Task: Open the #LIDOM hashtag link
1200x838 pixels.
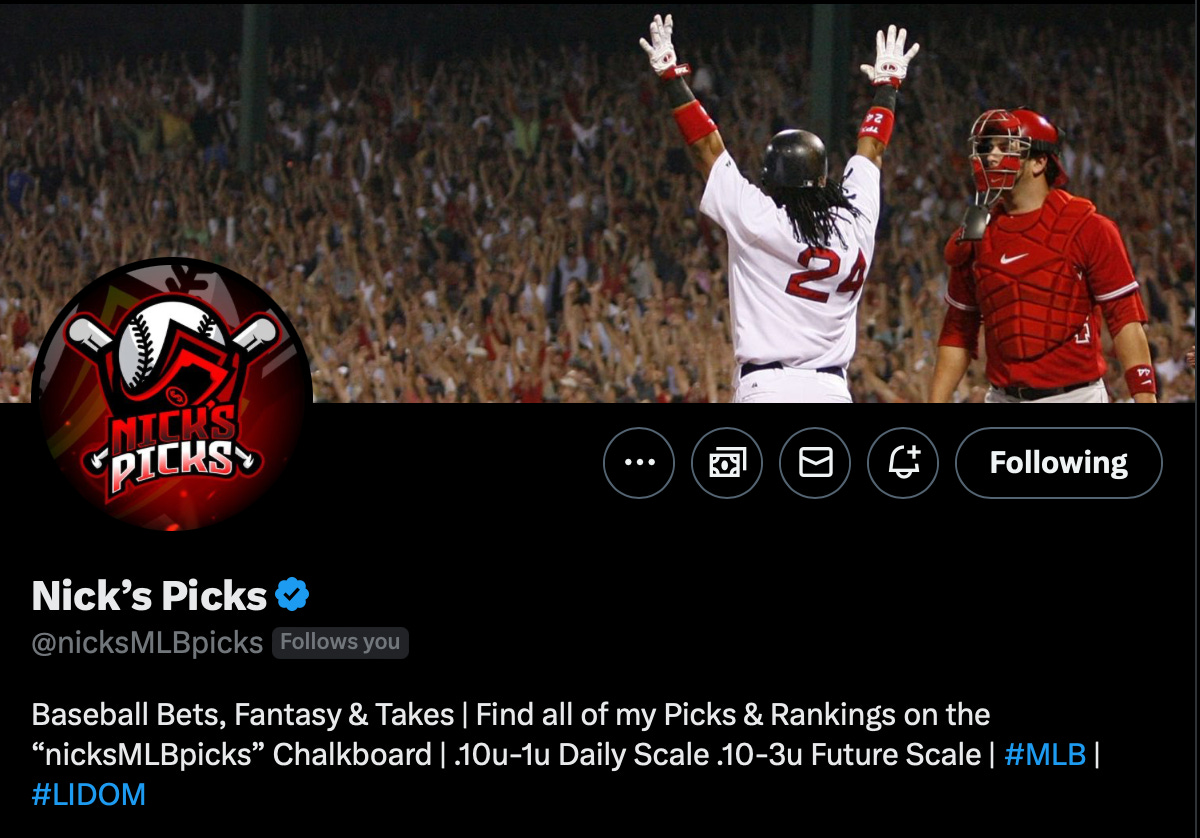Action: click(x=89, y=795)
